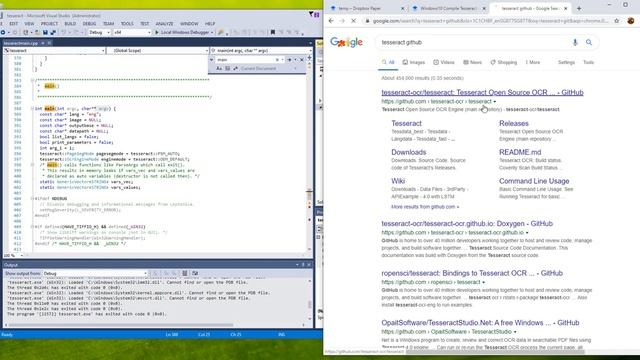
Task: Start Local Windows Debugger play button
Action: click(156, 32)
